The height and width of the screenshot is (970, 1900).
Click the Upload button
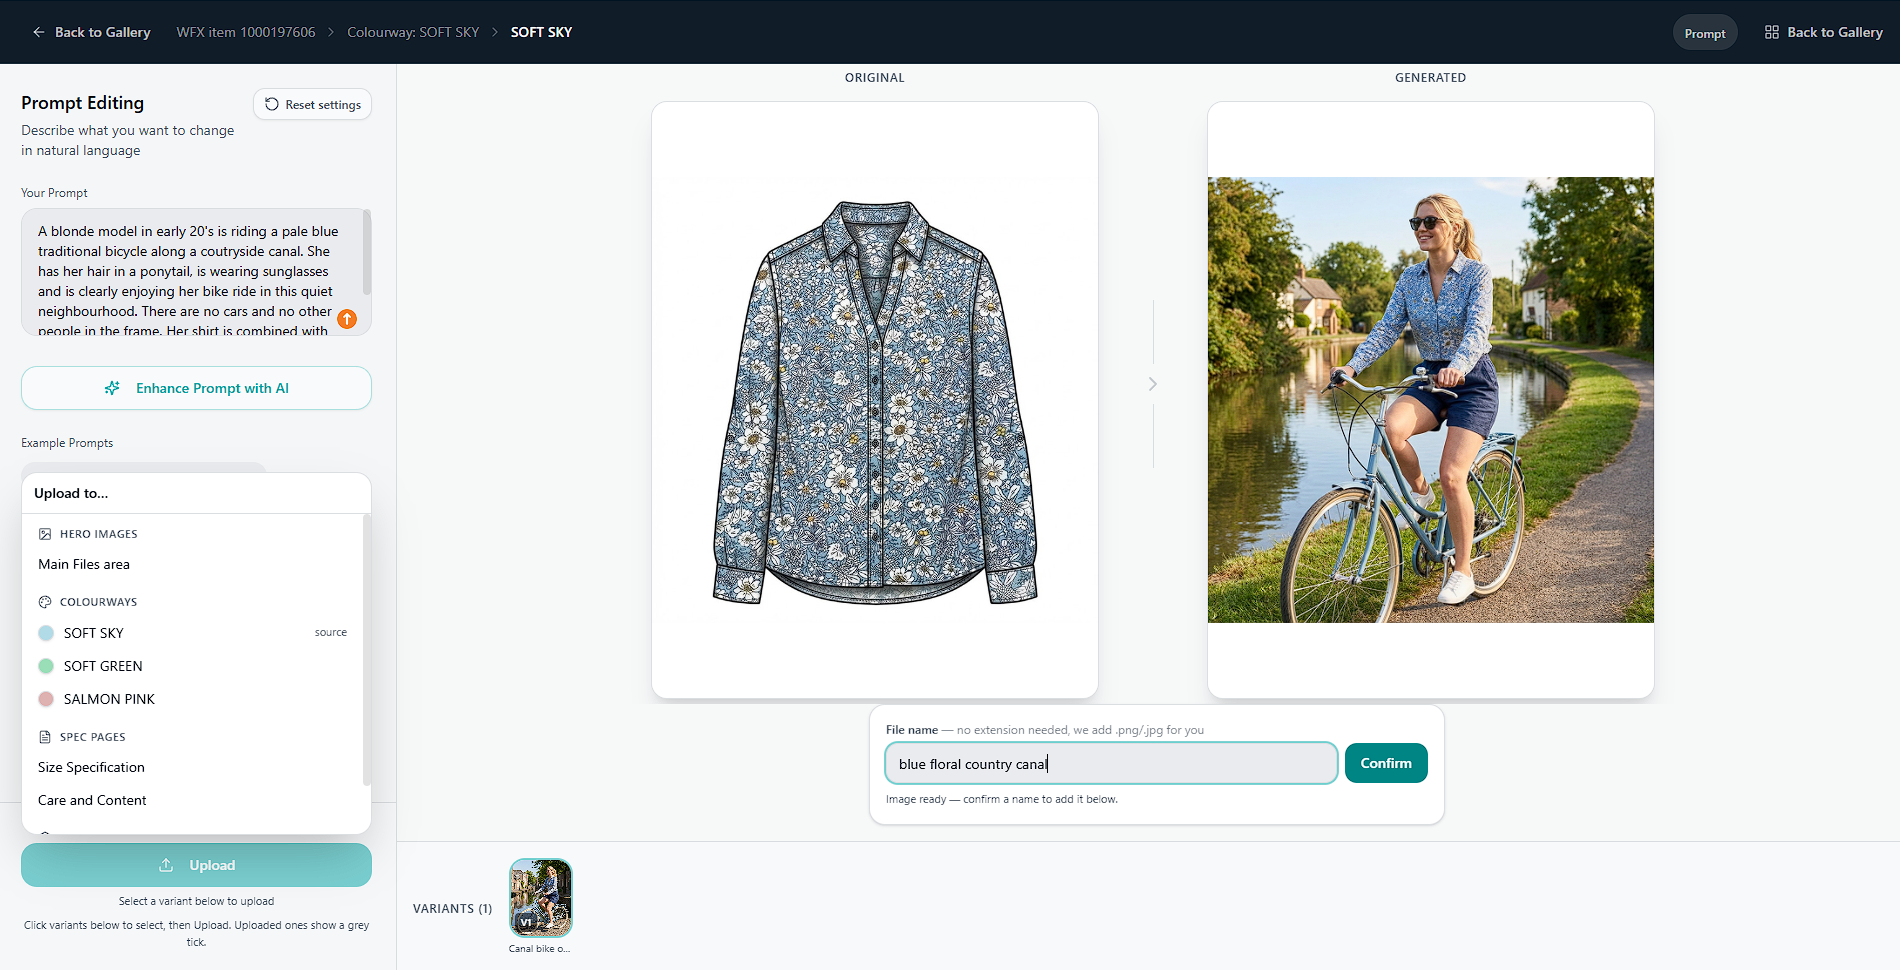pos(196,865)
